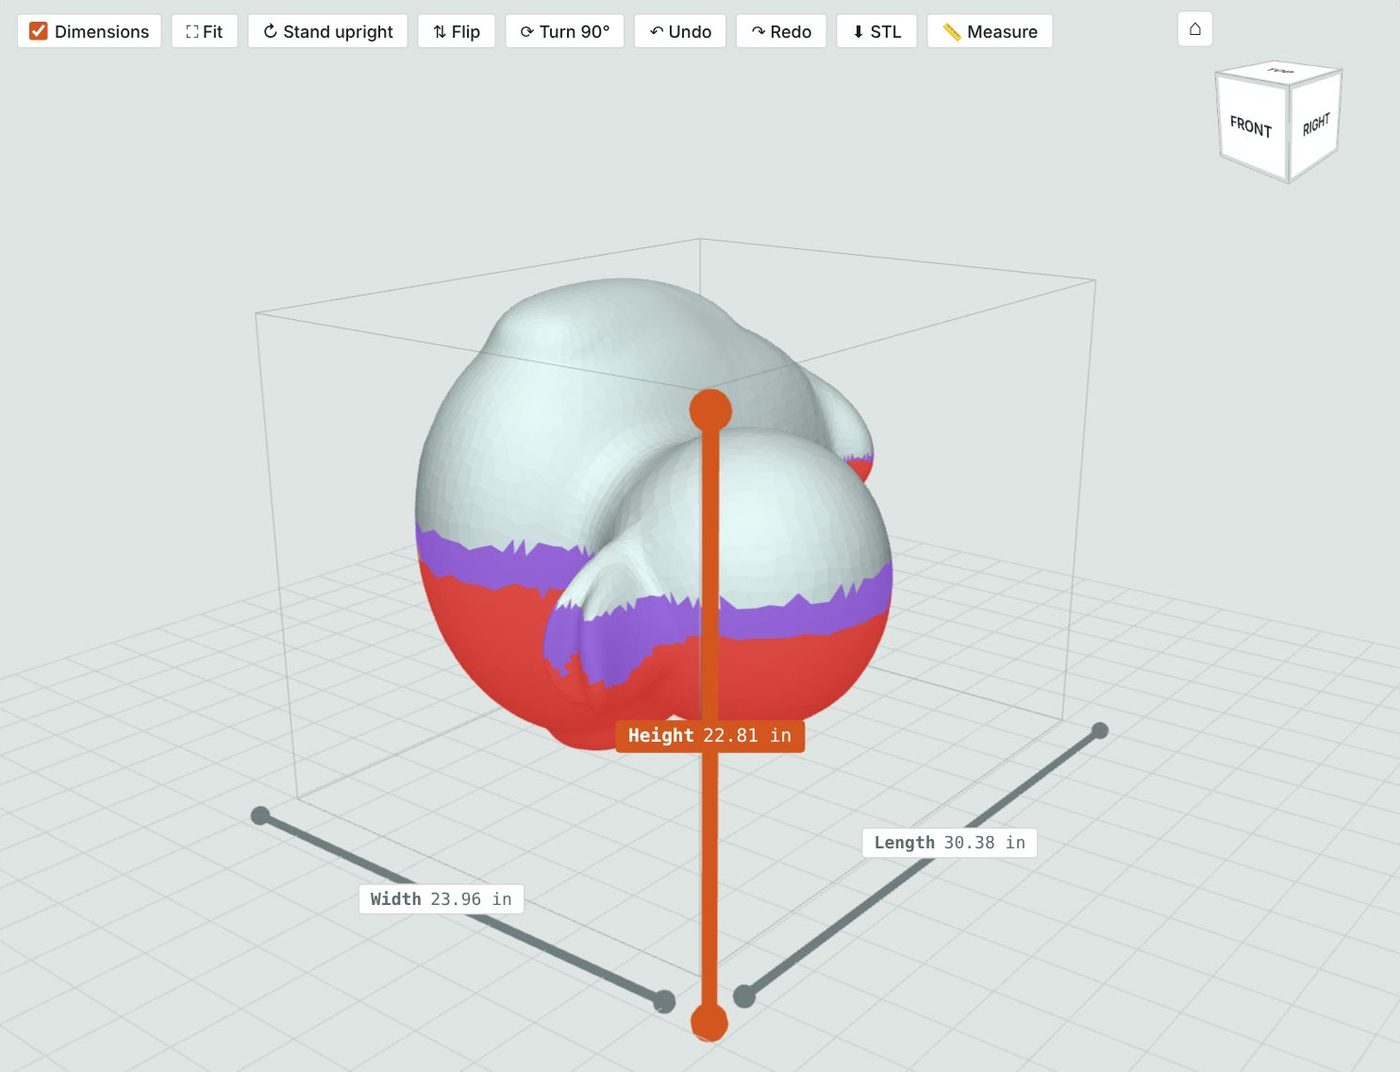Image resolution: width=1400 pixels, height=1072 pixels.
Task: Select the left endpoint of width line
Action: (x=260, y=816)
